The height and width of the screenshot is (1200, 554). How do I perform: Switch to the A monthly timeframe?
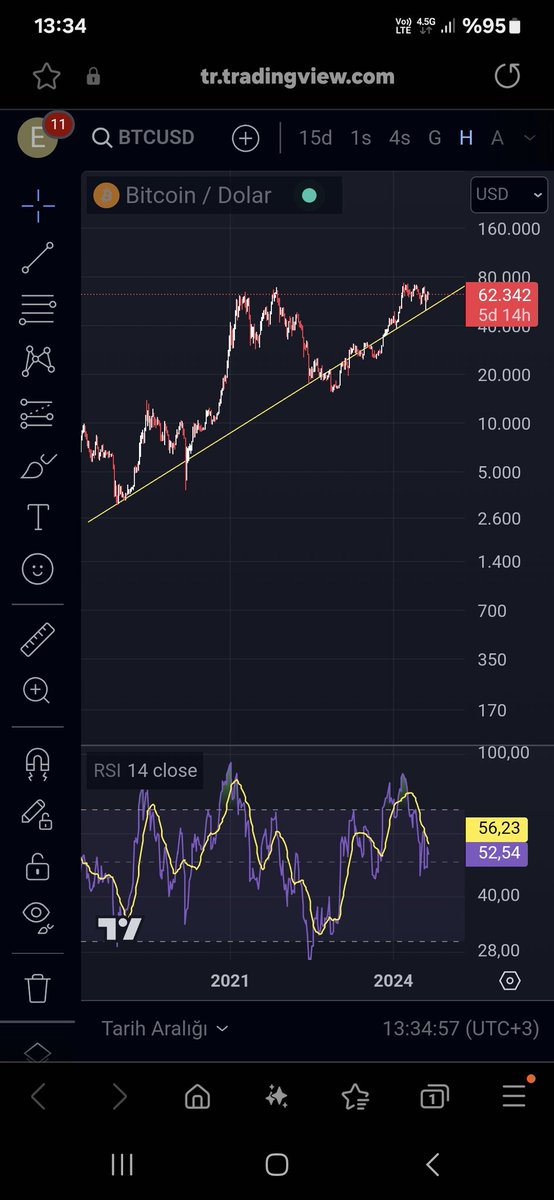click(497, 138)
